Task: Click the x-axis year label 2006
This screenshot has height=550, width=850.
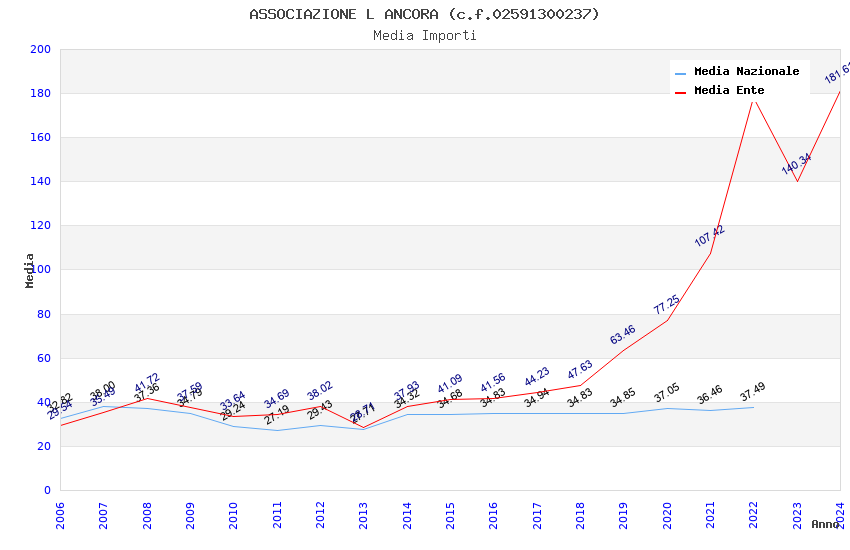Action: coord(60,515)
